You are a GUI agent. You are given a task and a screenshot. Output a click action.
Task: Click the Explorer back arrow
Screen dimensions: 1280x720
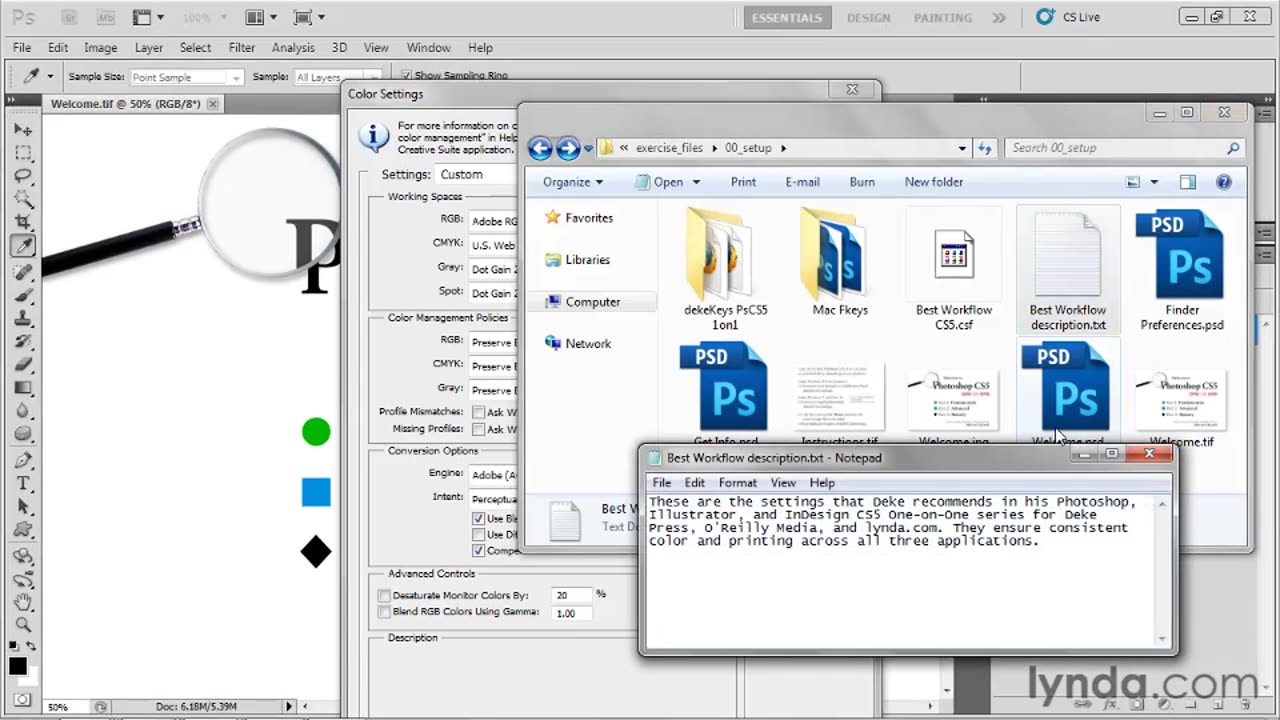pos(540,148)
